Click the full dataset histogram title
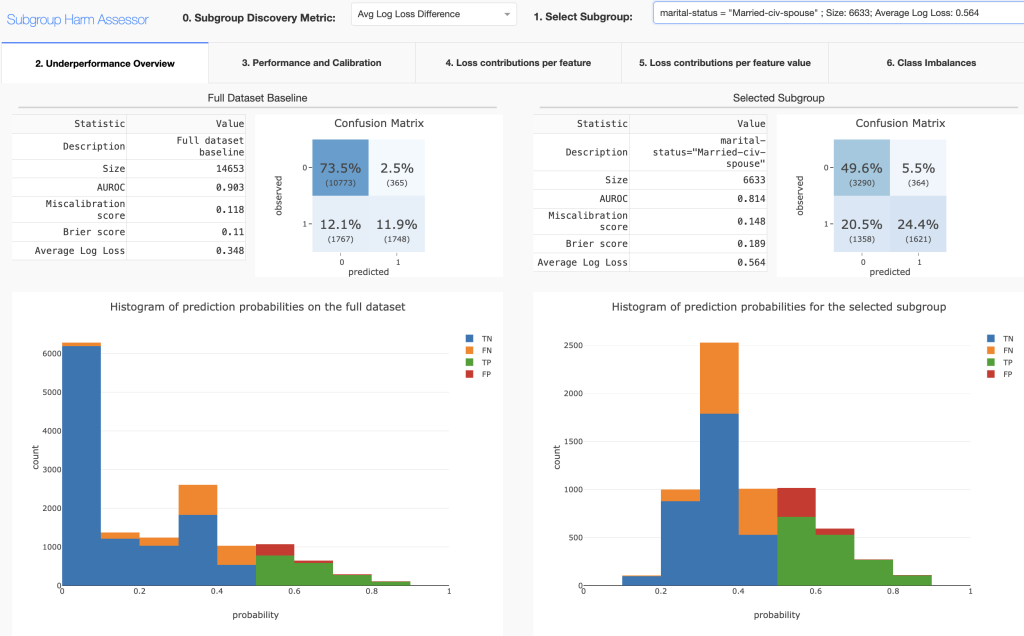The width and height of the screenshot is (1024, 636). click(x=257, y=307)
